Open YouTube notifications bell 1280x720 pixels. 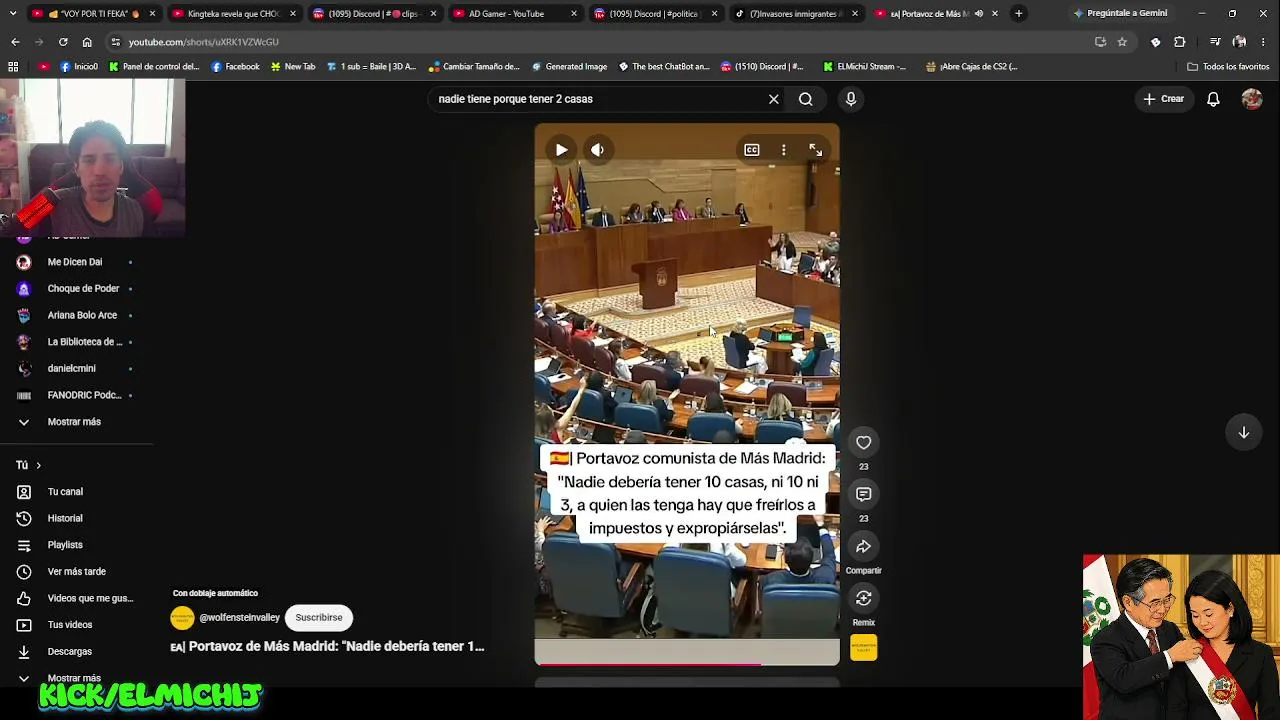(x=1213, y=99)
